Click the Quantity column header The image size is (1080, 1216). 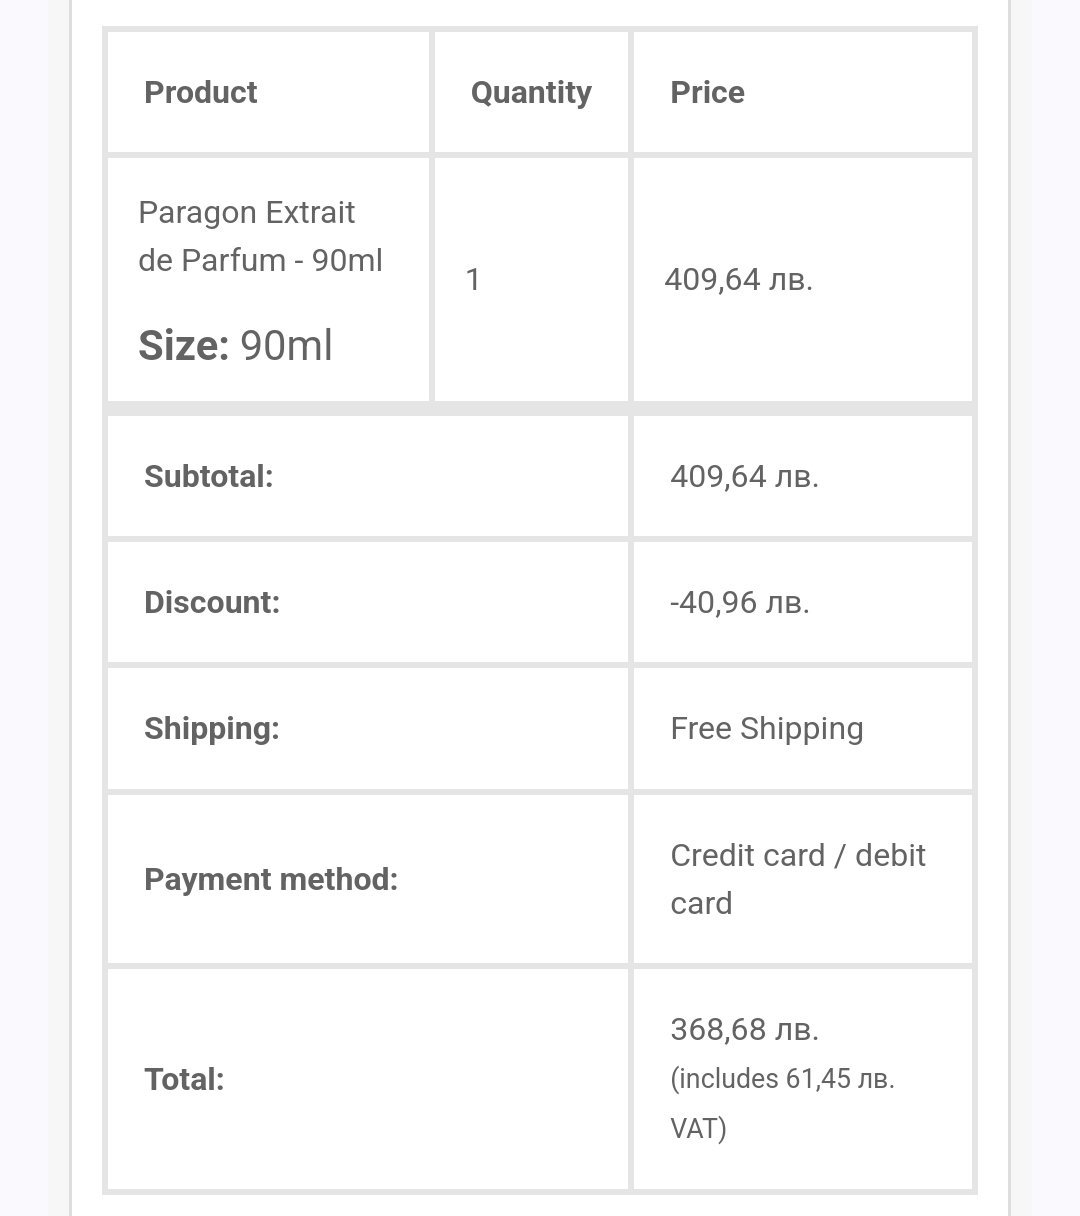(x=531, y=92)
